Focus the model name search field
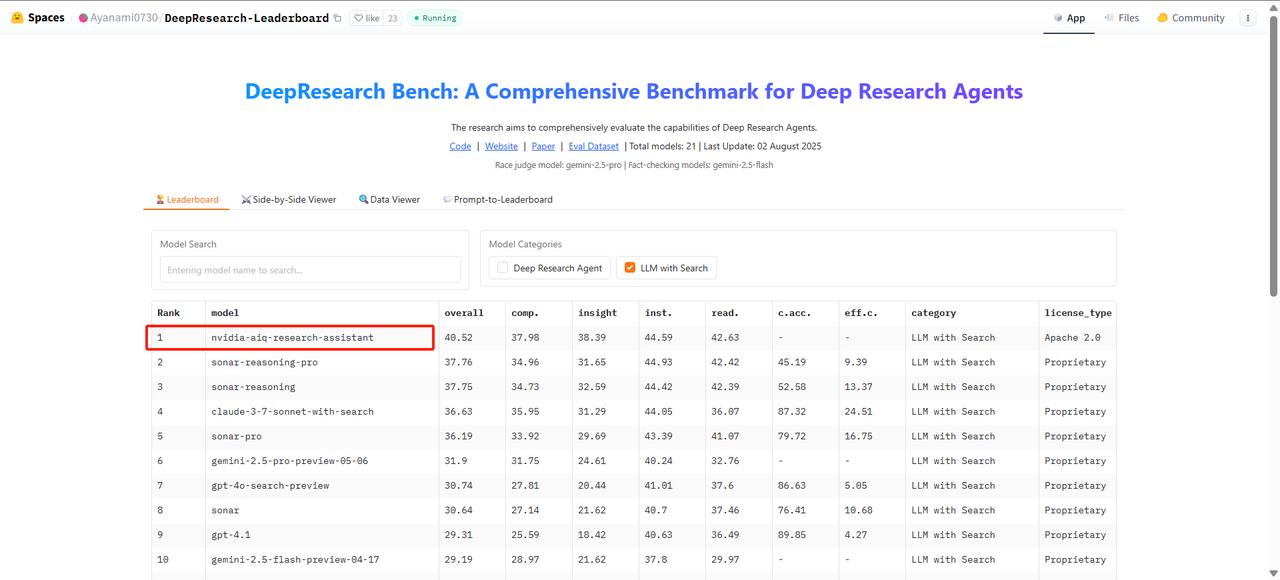The height and width of the screenshot is (580, 1280). (x=310, y=270)
